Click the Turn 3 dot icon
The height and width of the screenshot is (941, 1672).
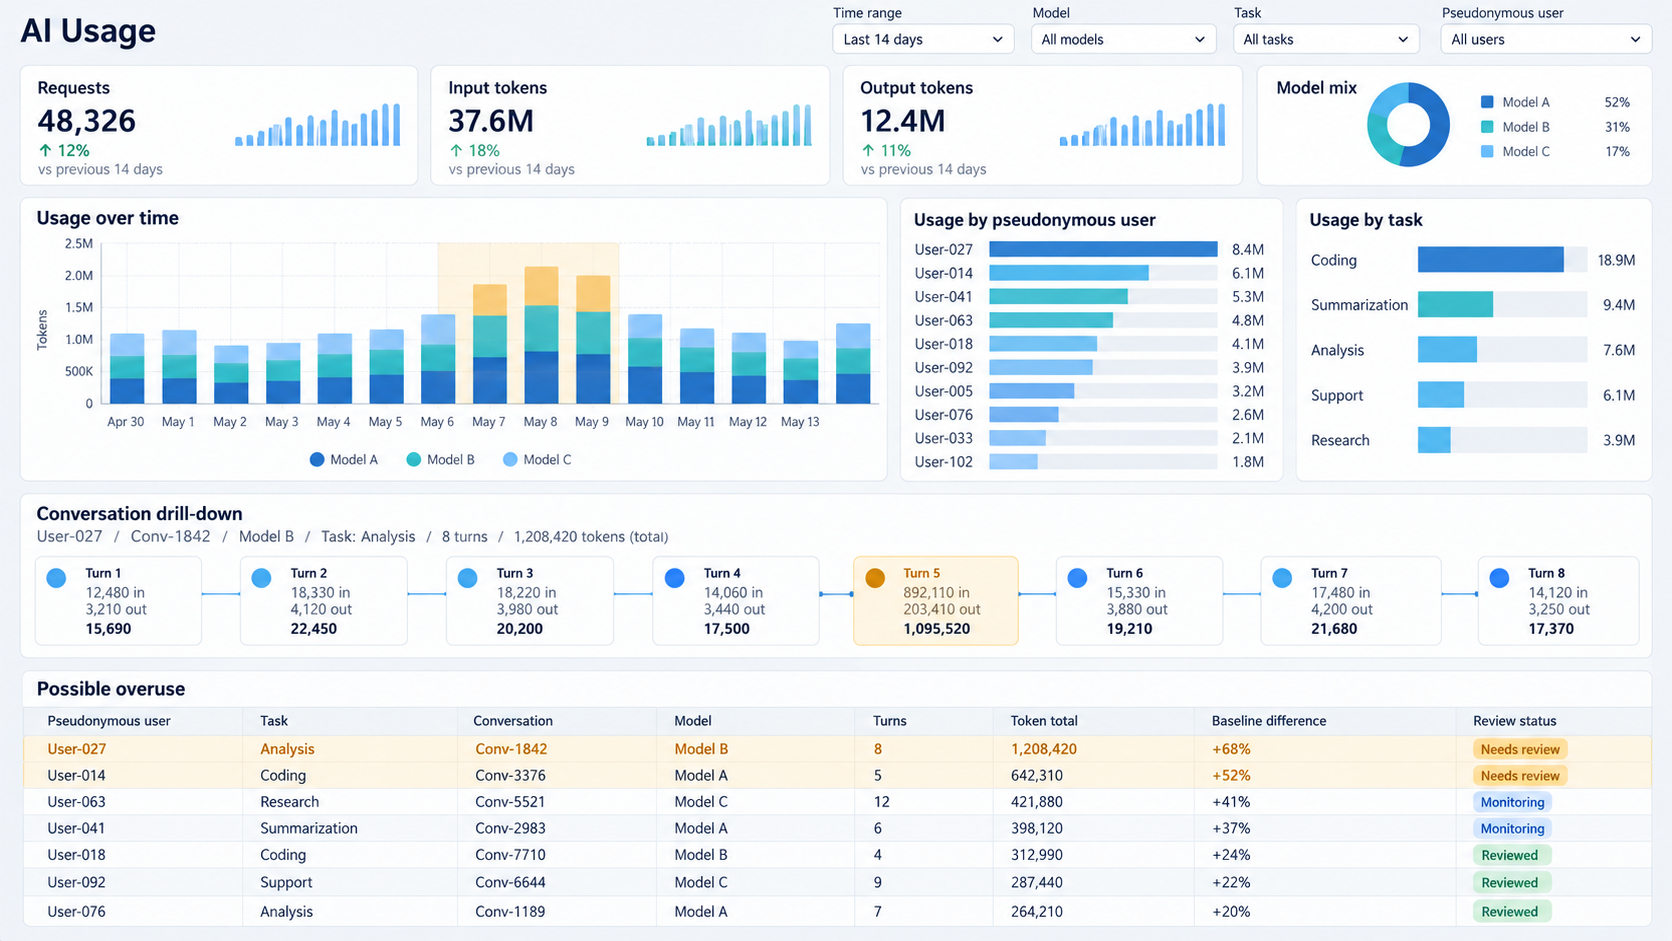pyautogui.click(x=467, y=578)
